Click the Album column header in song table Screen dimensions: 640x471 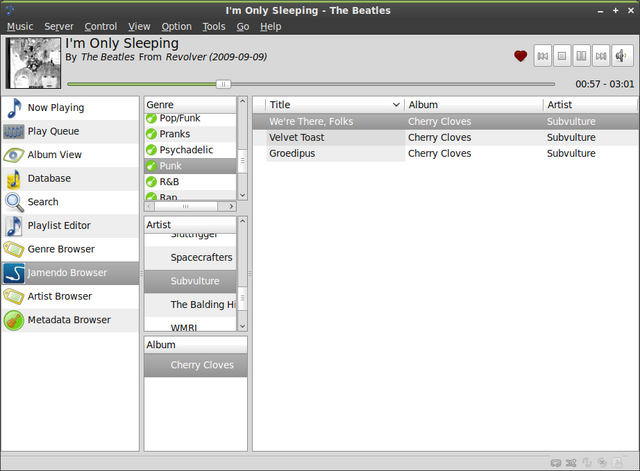pos(473,105)
